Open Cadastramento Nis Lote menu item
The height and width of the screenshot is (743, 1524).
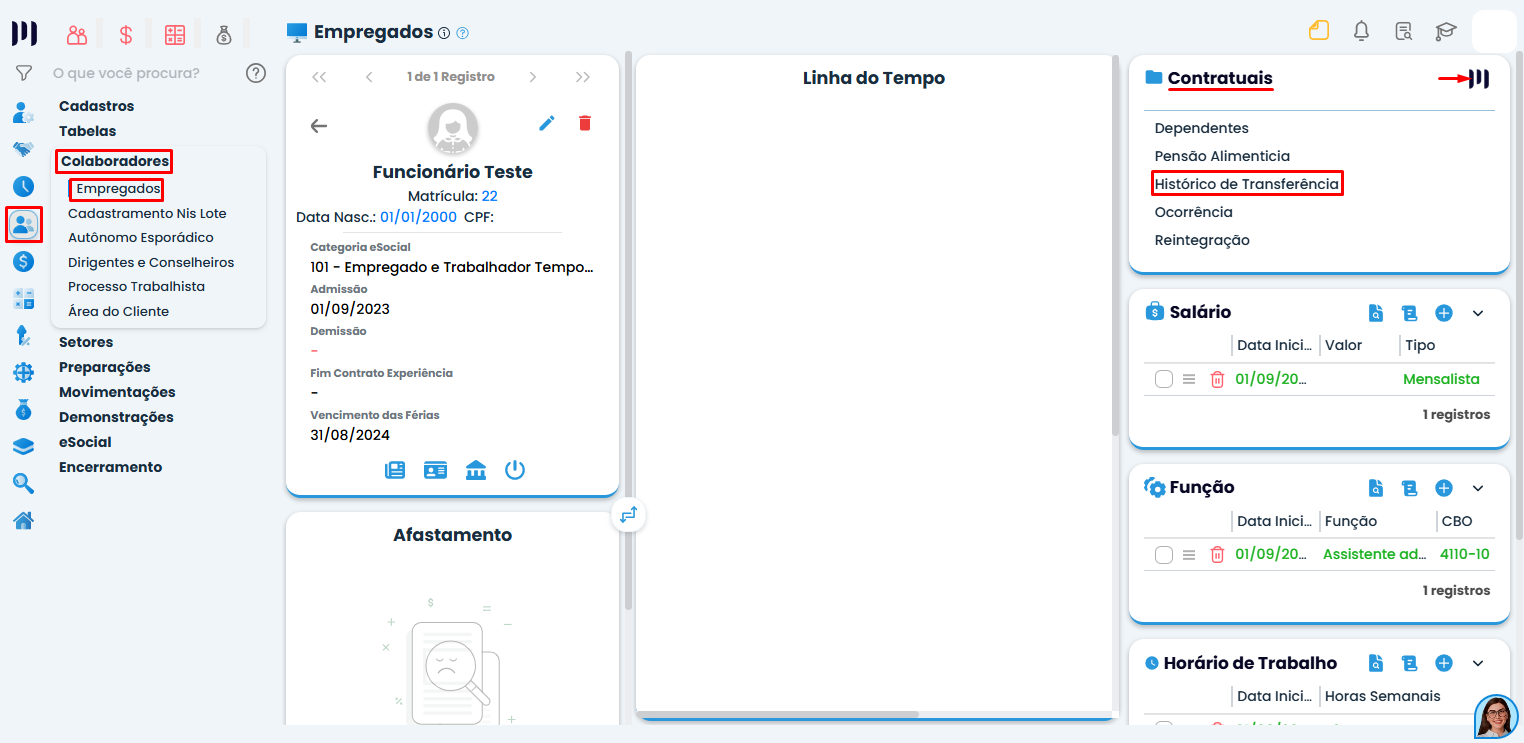click(x=147, y=213)
